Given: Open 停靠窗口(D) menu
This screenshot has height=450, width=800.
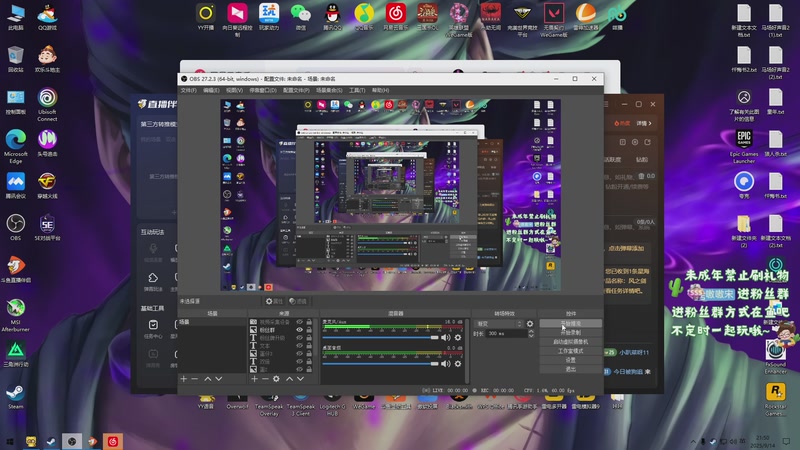Looking at the screenshot, I should [263, 90].
